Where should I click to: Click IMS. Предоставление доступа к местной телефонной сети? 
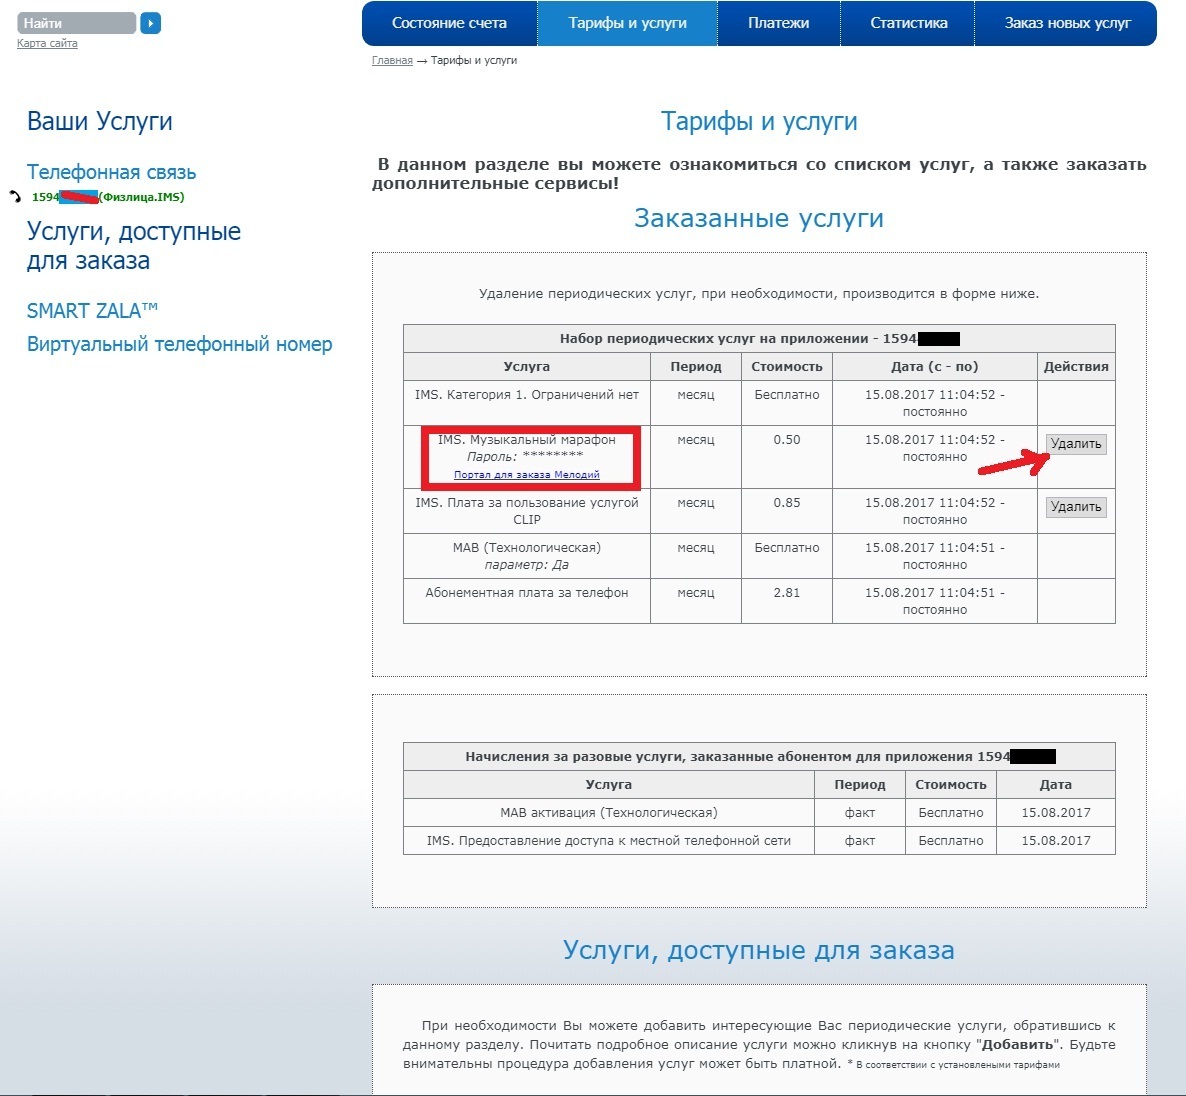pos(608,841)
